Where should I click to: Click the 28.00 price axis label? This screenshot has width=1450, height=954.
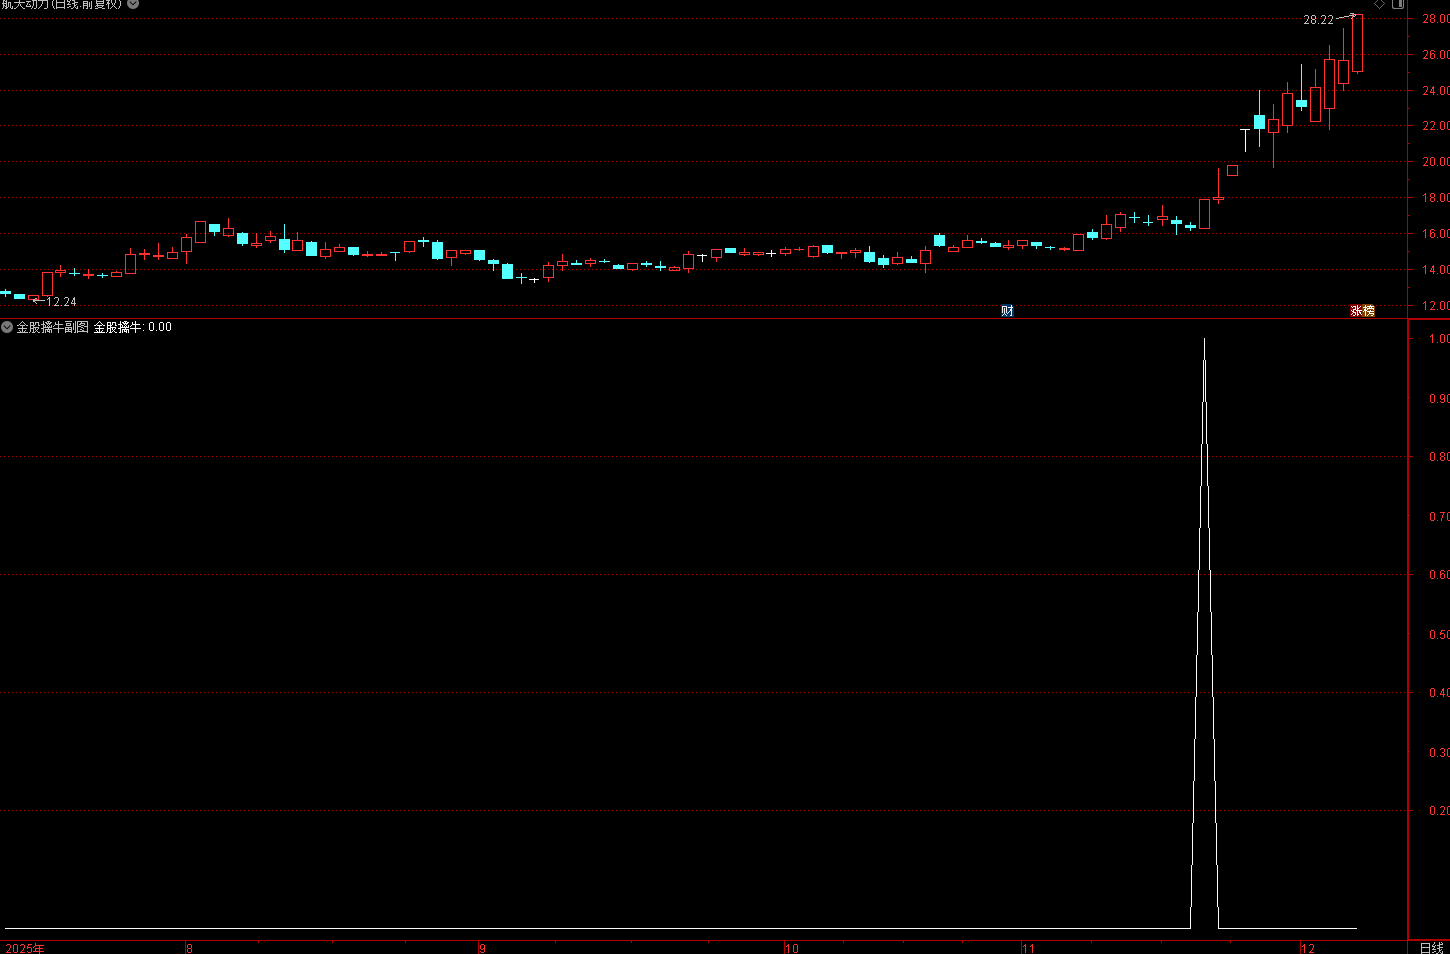coord(1436,19)
